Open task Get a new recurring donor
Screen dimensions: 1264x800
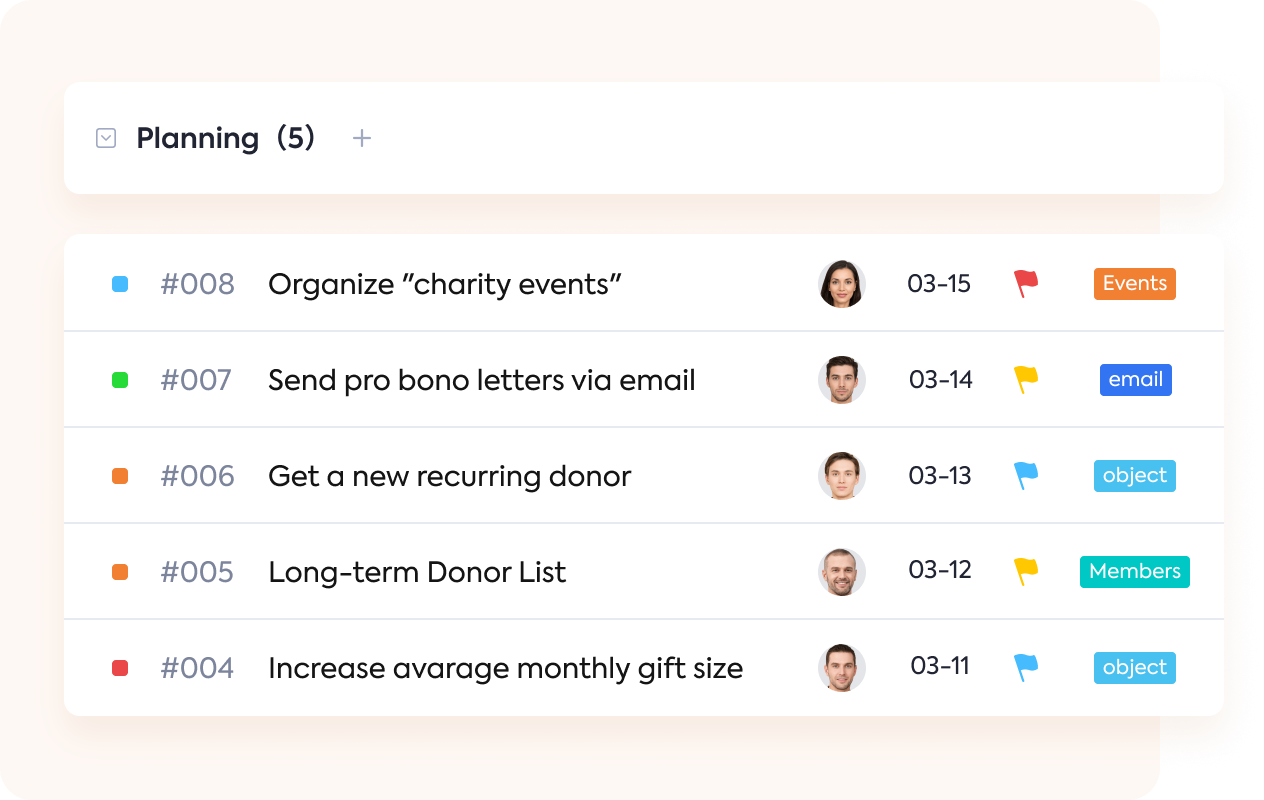(x=450, y=476)
